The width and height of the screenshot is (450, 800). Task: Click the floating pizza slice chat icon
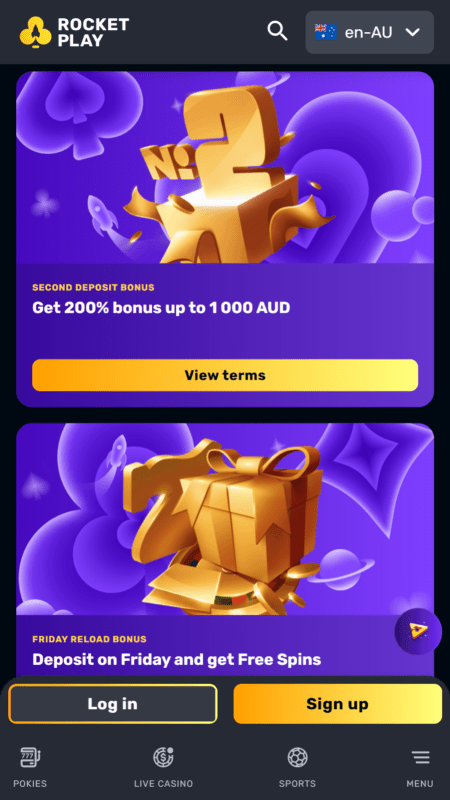click(418, 632)
